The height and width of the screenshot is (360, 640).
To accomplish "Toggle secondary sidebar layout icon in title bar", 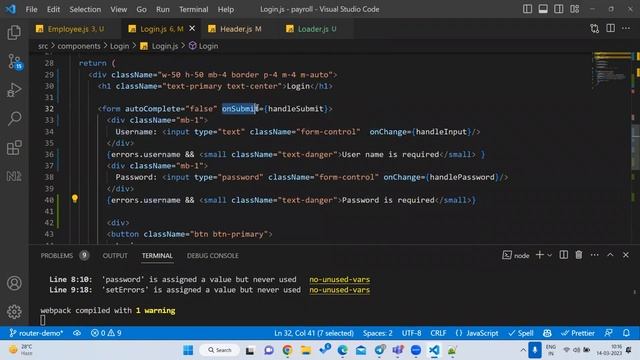I will tap(558, 9).
